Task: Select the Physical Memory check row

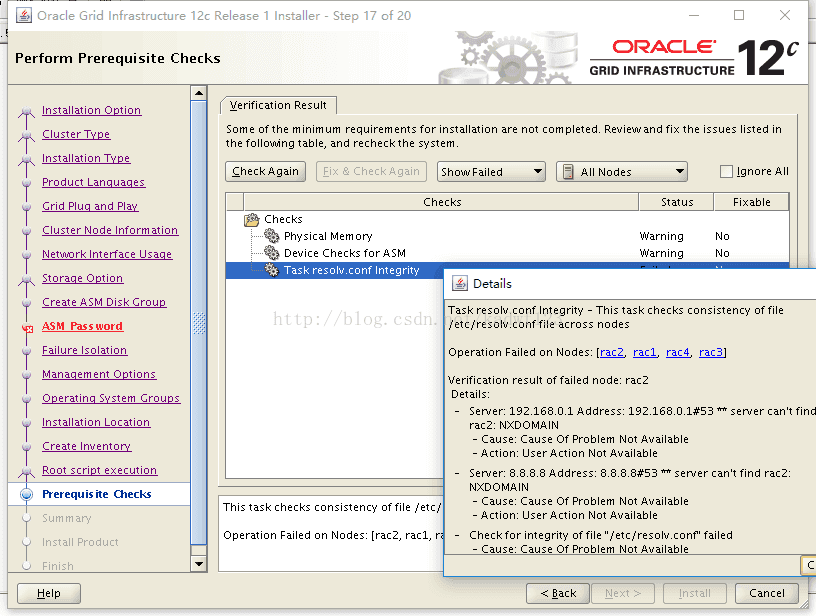Action: click(507, 236)
